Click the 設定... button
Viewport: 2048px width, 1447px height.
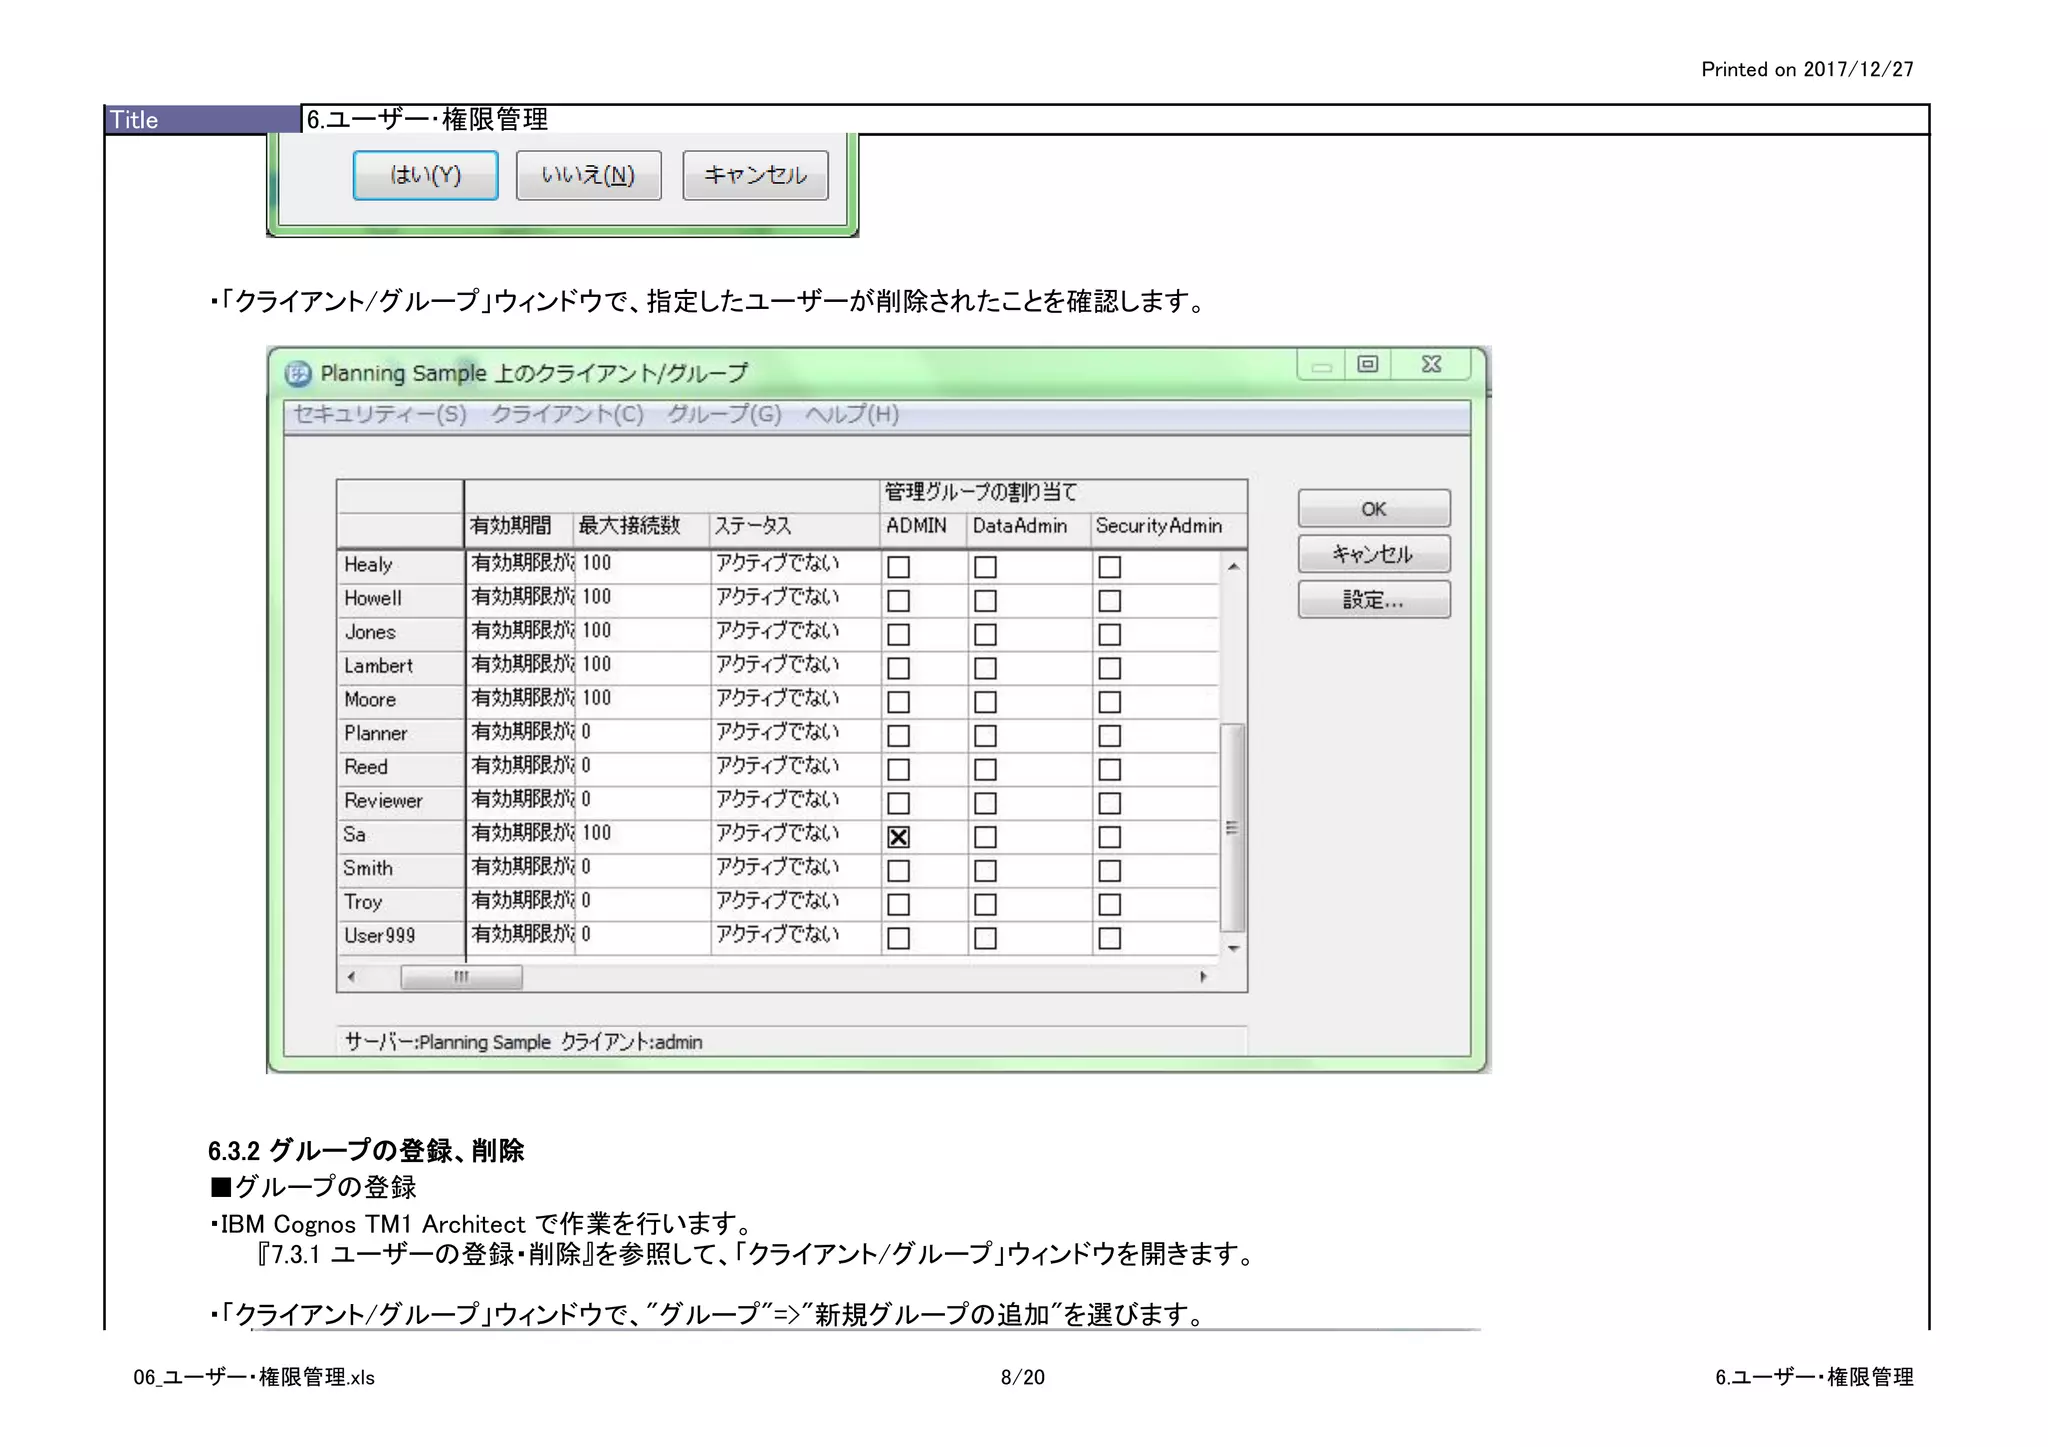1373,600
